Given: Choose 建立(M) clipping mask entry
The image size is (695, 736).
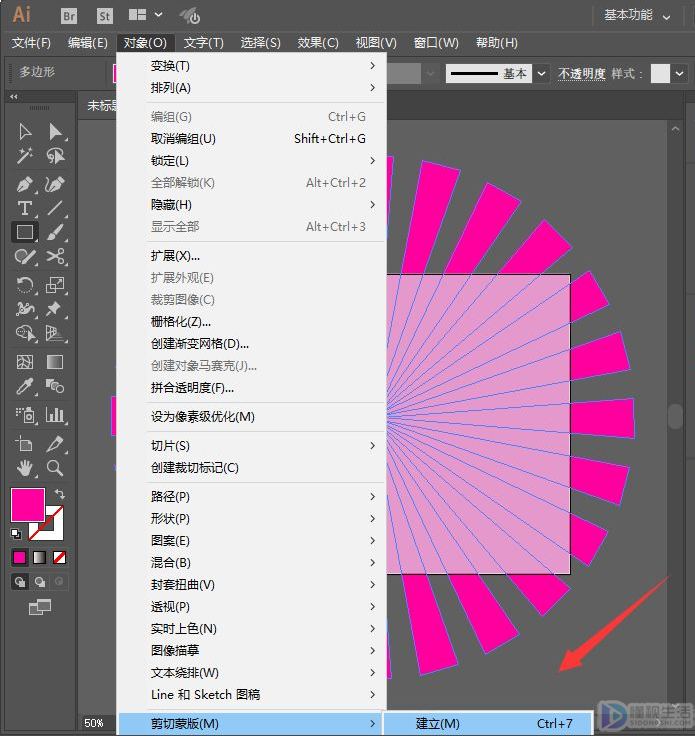Looking at the screenshot, I should pyautogui.click(x=488, y=724).
